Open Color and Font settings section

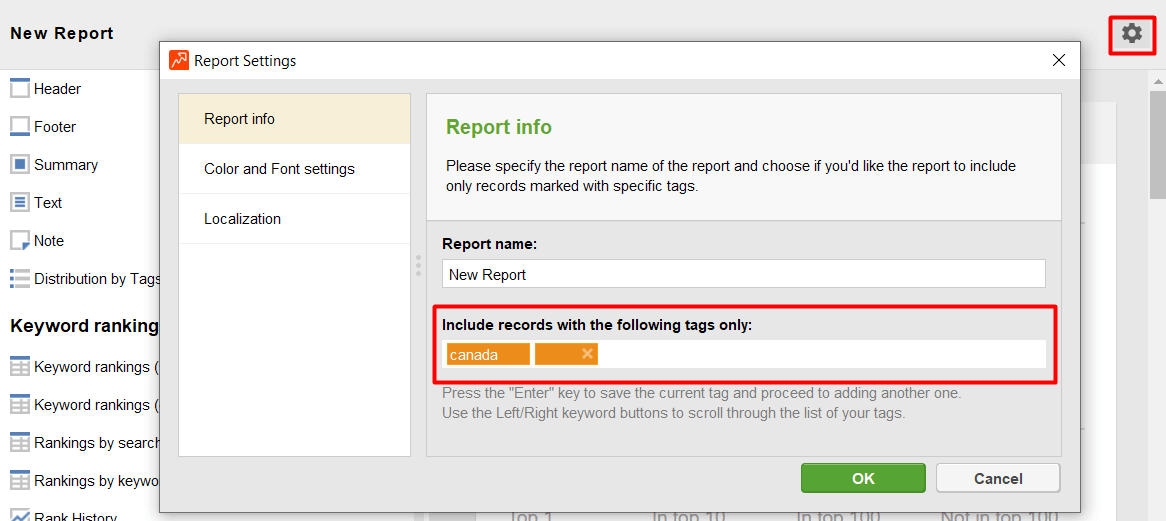pos(294,169)
